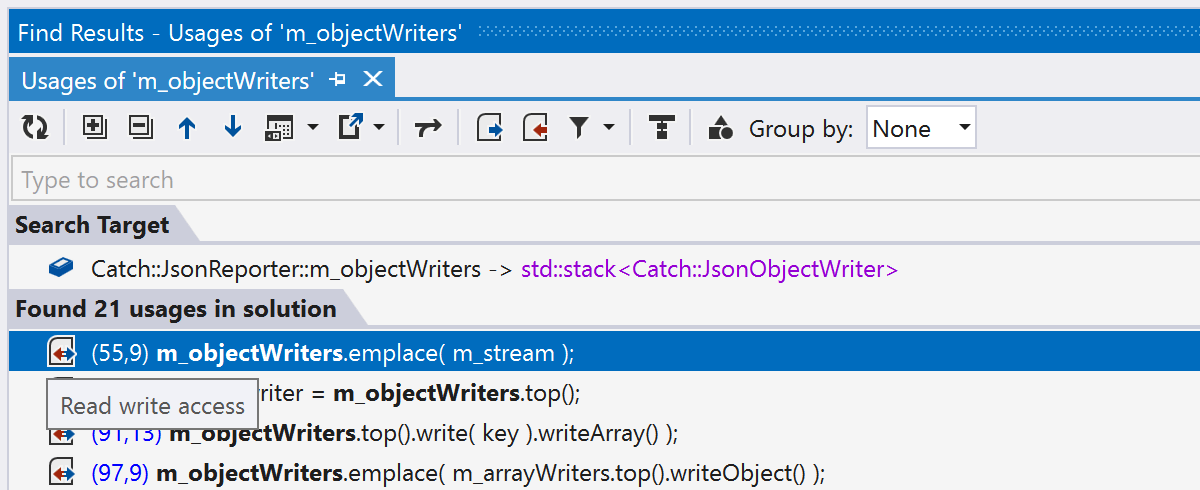Open the export results dropdown arrow
The height and width of the screenshot is (490, 1200).
(x=379, y=128)
